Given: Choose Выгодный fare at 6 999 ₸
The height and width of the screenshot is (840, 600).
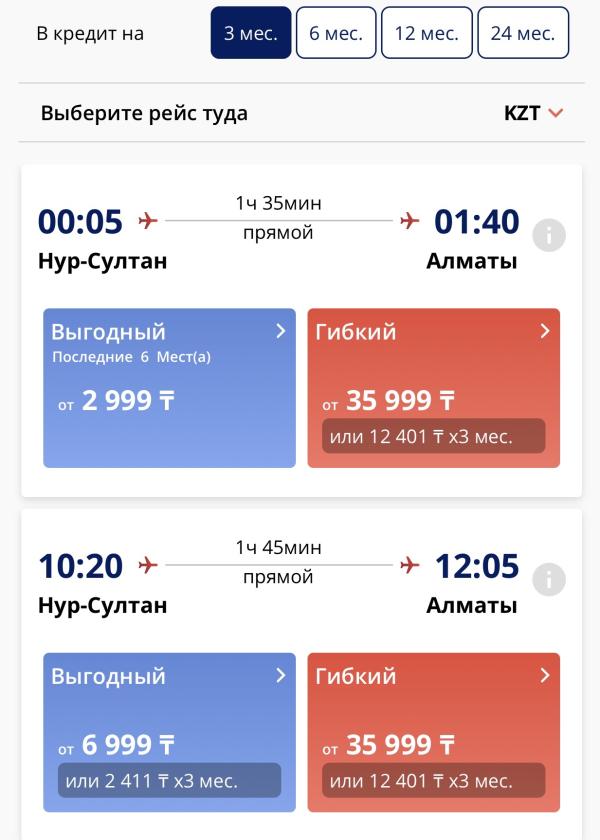Looking at the screenshot, I should [169, 745].
